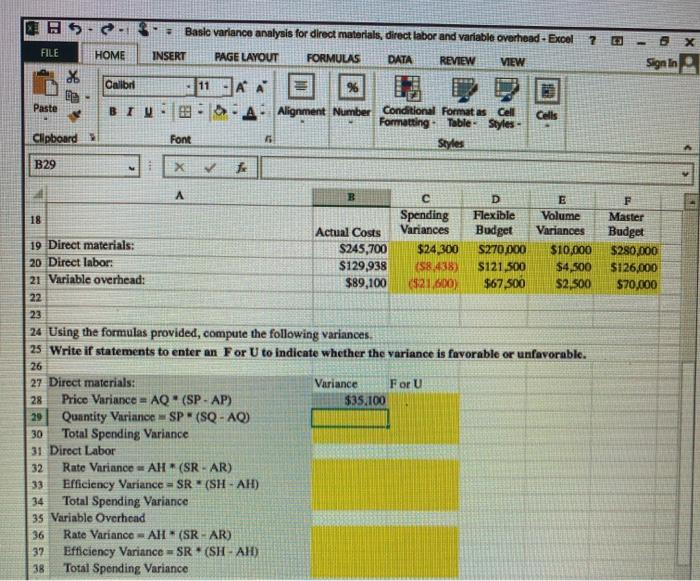The height and width of the screenshot is (581, 700).
Task: Click the Enter checkmark in formula bar
Action: point(210,168)
